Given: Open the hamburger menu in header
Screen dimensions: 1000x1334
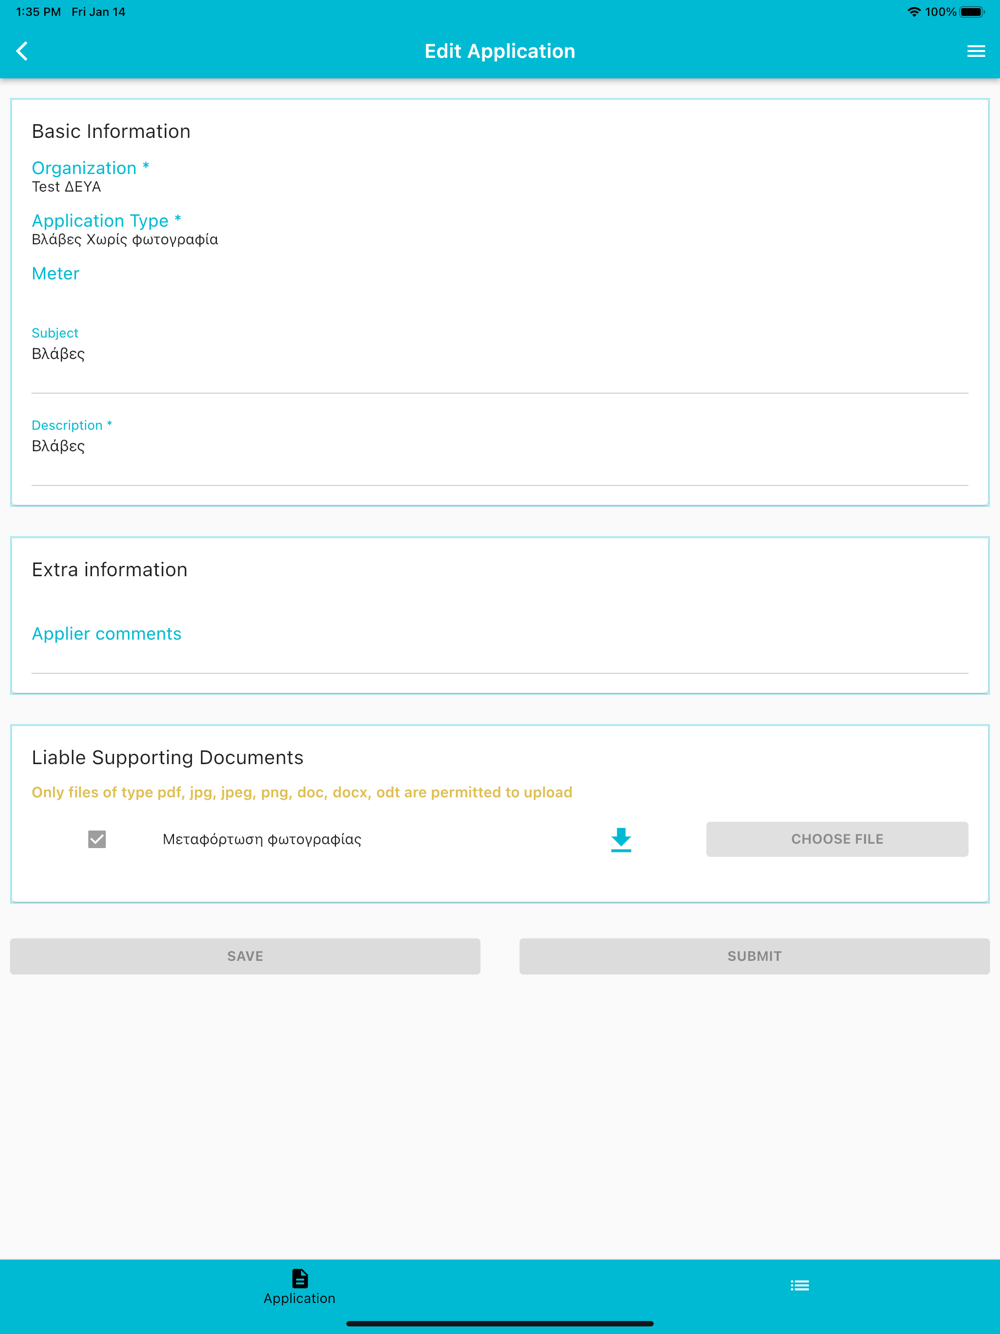Looking at the screenshot, I should [x=976, y=51].
